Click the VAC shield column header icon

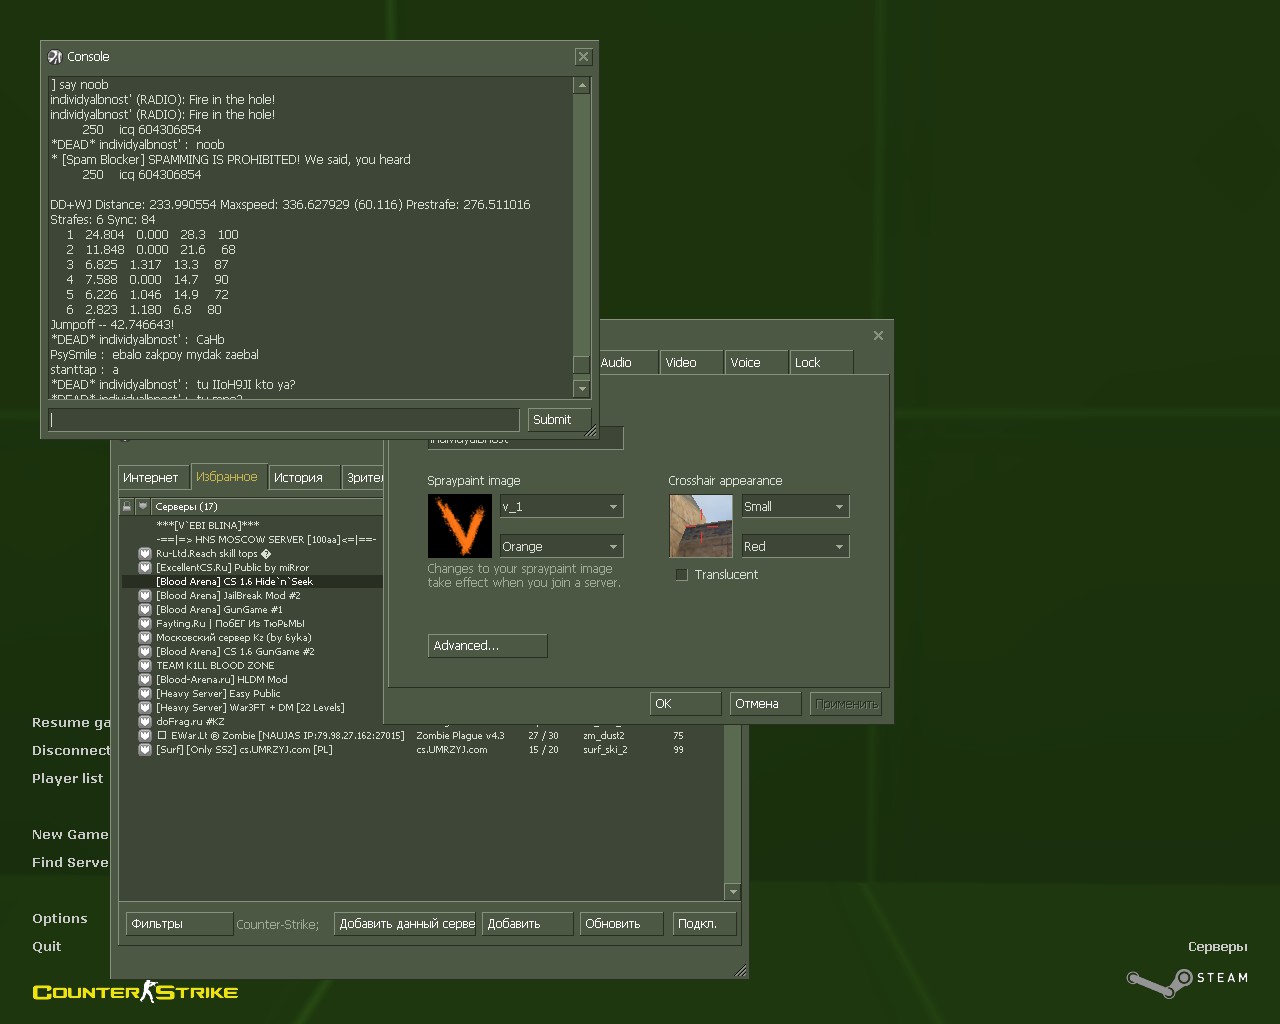(143, 507)
